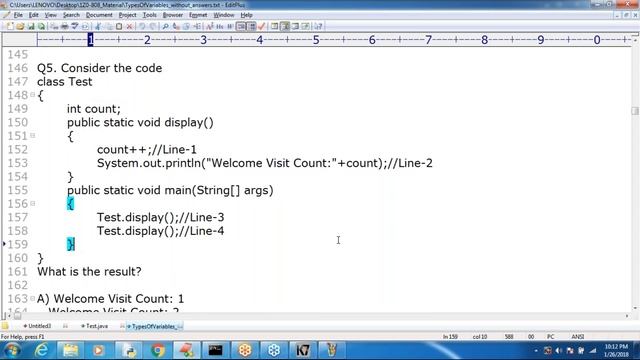Viewport: 640px width, 360px height.
Task: Click the 'col 10' status bar entry
Action: tap(480, 337)
